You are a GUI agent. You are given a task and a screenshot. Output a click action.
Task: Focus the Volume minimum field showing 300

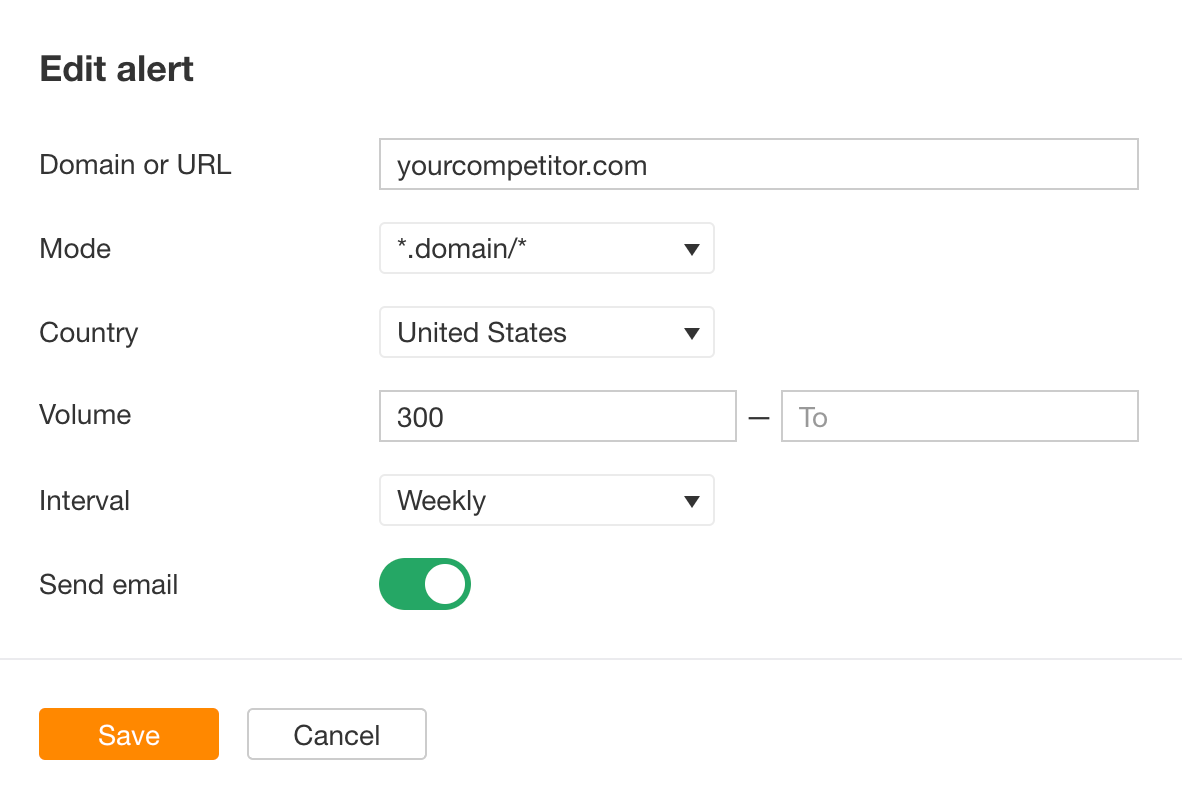(x=557, y=416)
